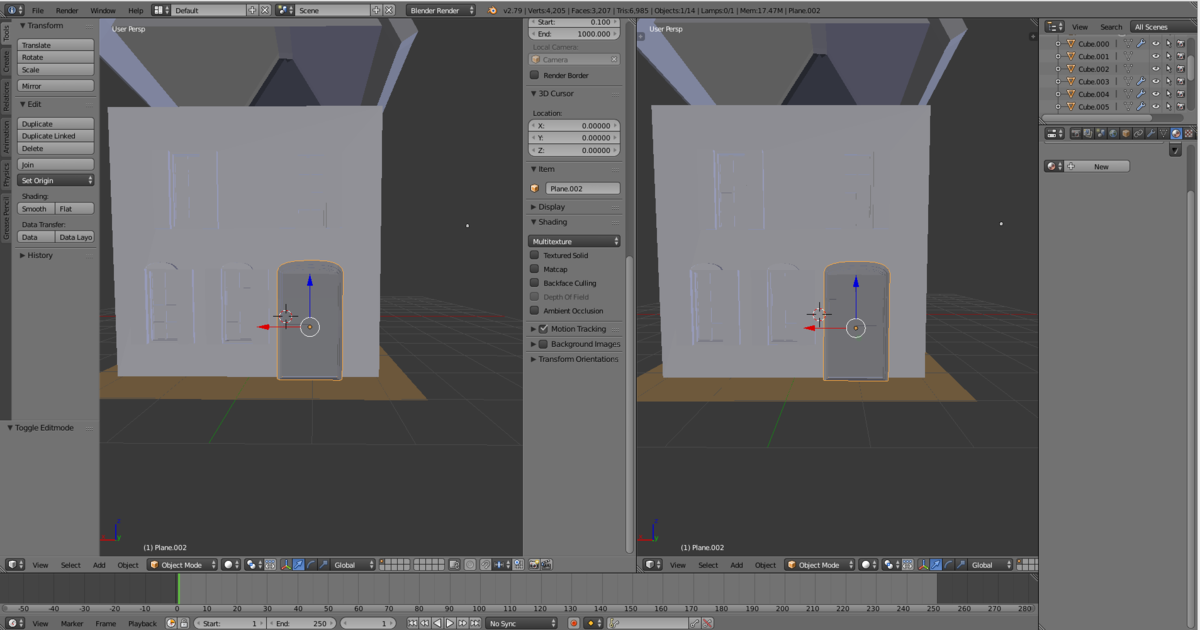1200x630 pixels.
Task: Click OpenGL render image camera icon in left viewport
Action: [x=534, y=565]
